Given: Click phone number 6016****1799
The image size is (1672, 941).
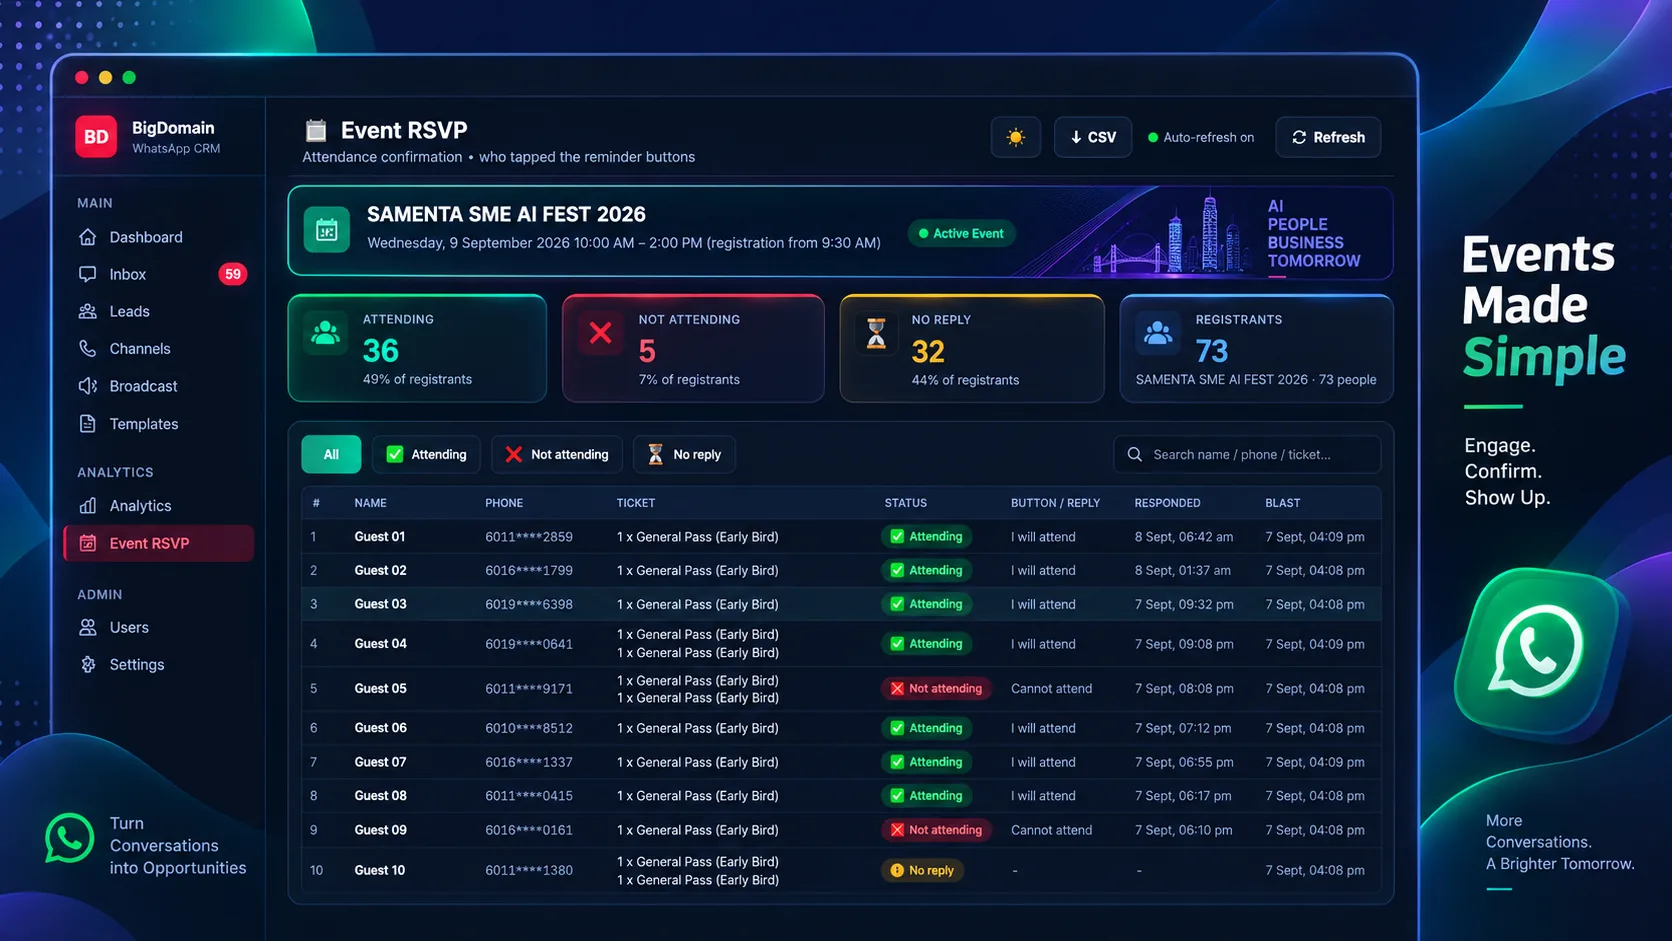Looking at the screenshot, I should pos(529,570).
